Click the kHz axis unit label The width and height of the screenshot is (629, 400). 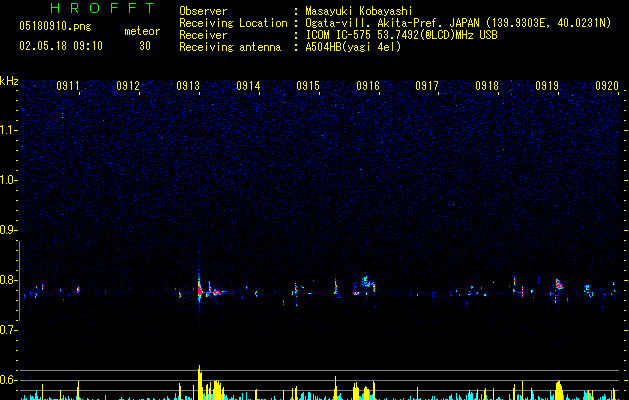(x=9, y=81)
